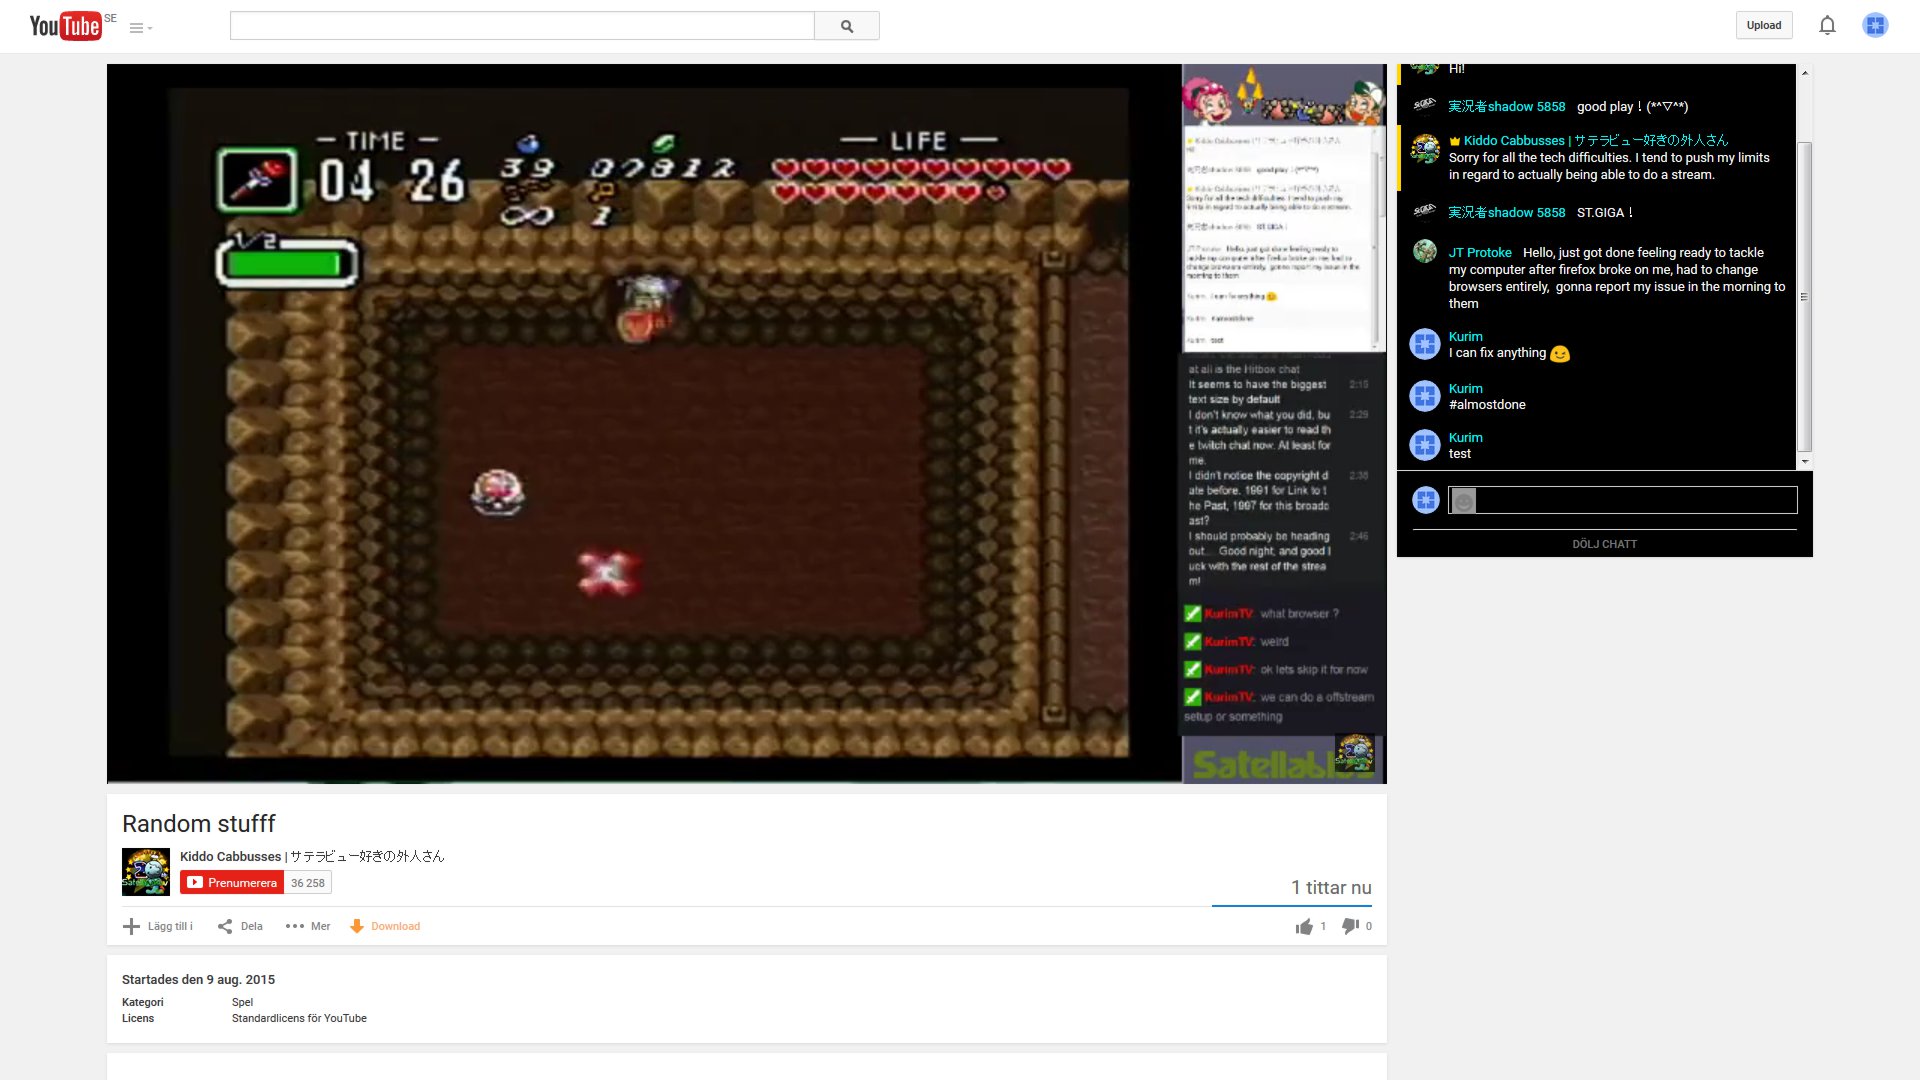
Task: Click the smiley emoji in Kurim's message
Action: (x=1559, y=354)
